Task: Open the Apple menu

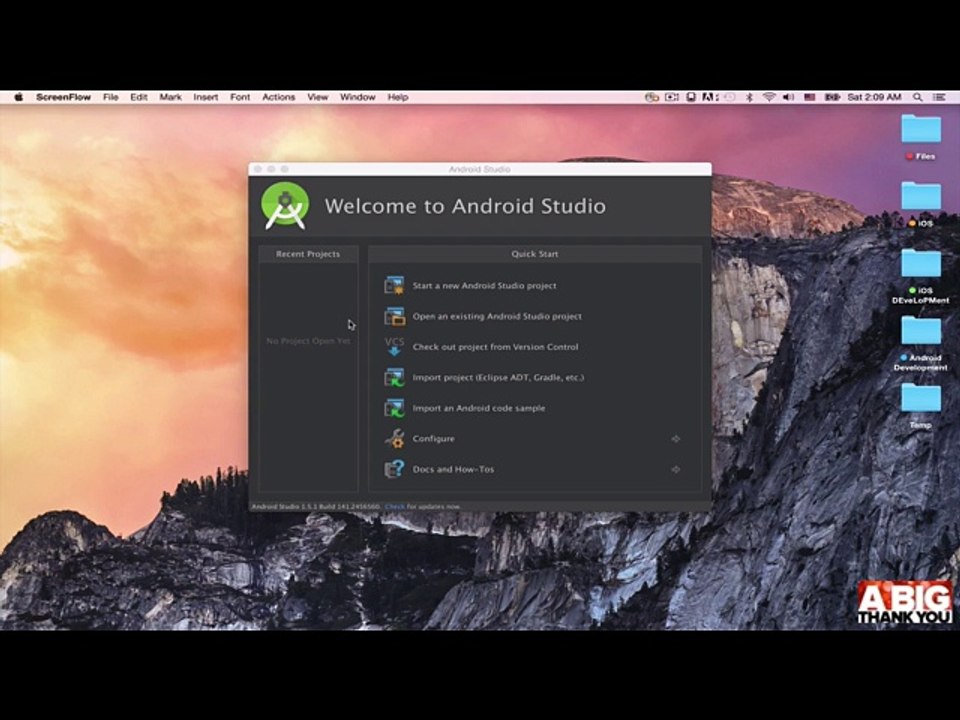Action: click(x=18, y=97)
